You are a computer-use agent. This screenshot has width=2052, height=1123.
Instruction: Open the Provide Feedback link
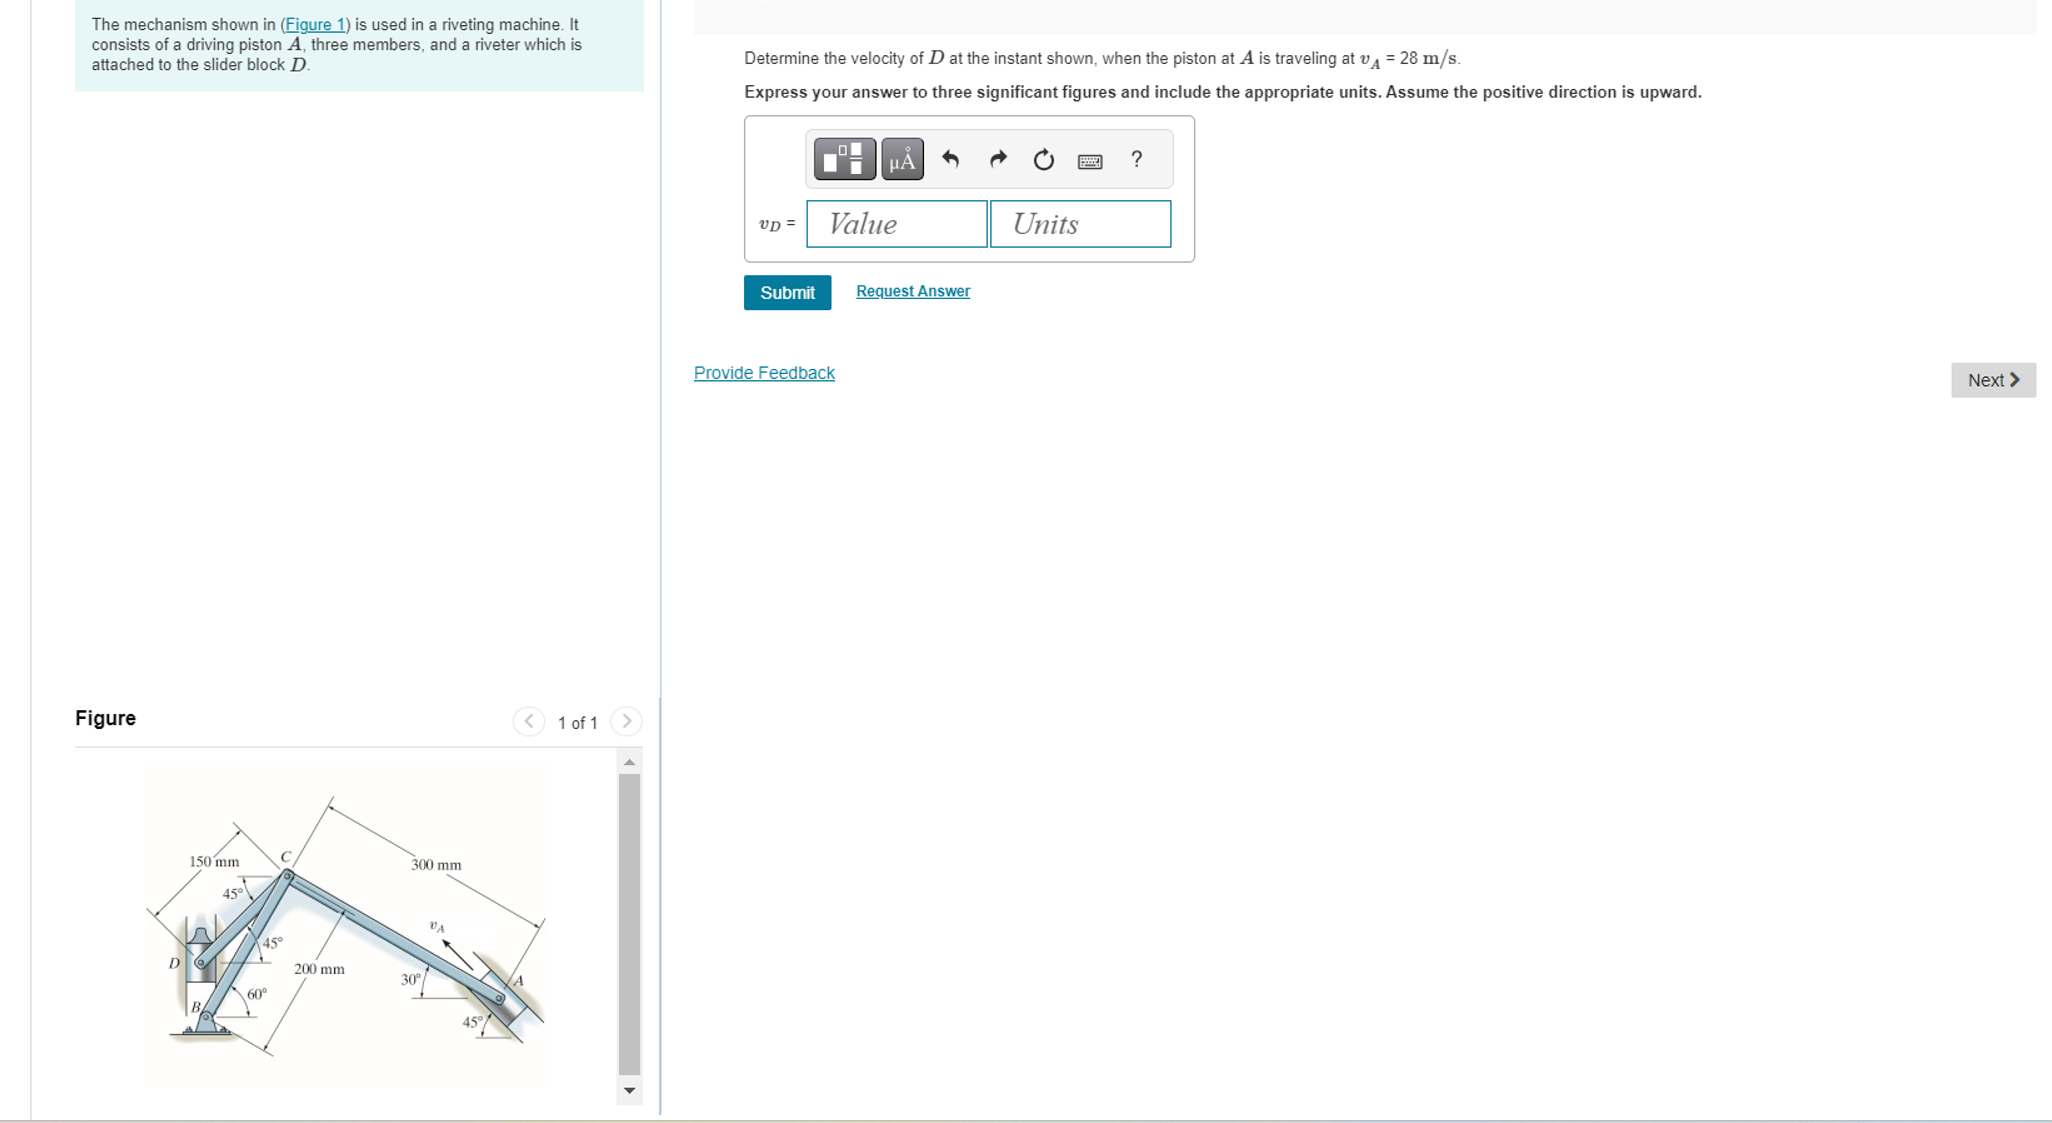click(764, 373)
